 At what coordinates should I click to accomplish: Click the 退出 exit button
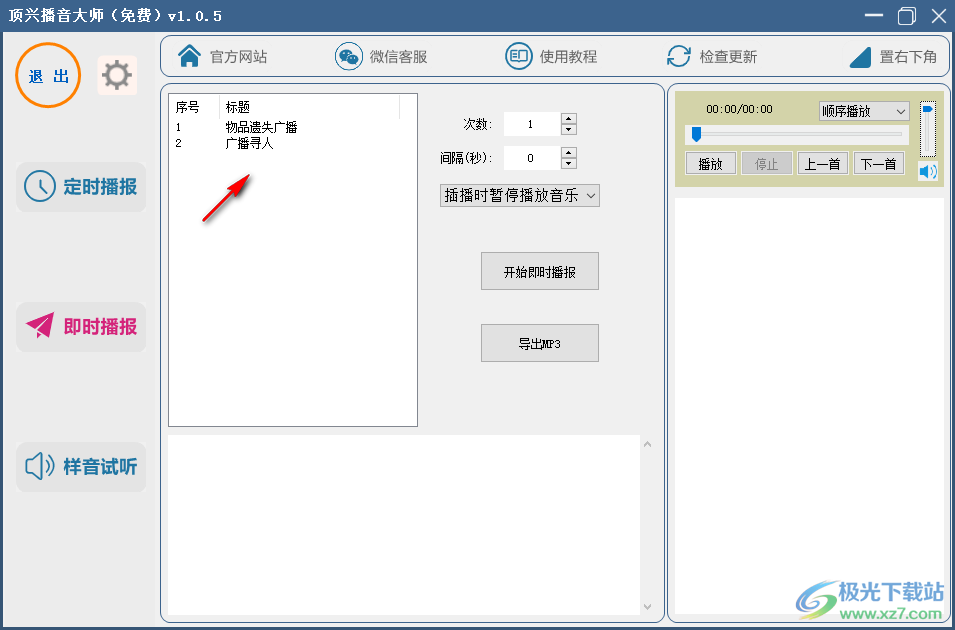point(47,75)
